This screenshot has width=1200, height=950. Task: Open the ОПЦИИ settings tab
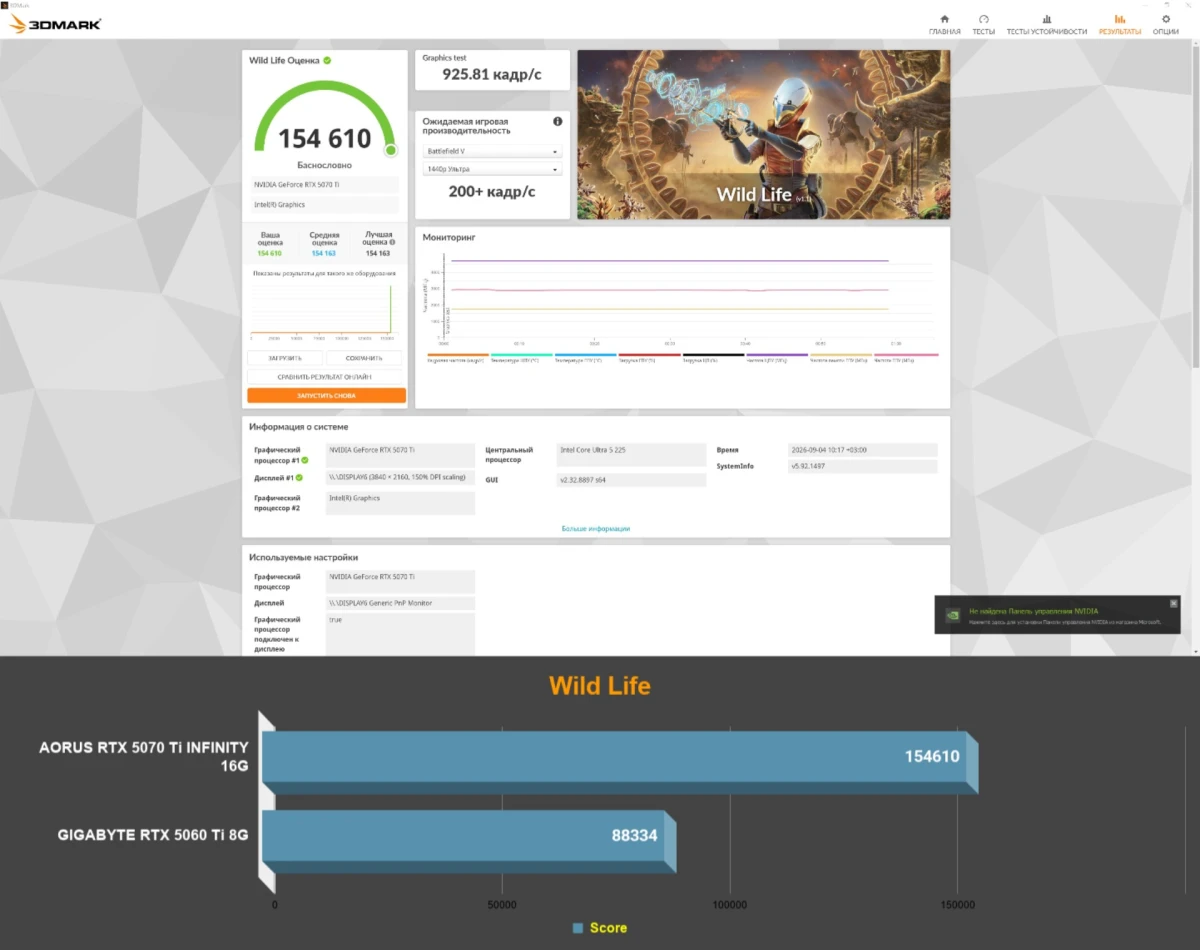1165,24
